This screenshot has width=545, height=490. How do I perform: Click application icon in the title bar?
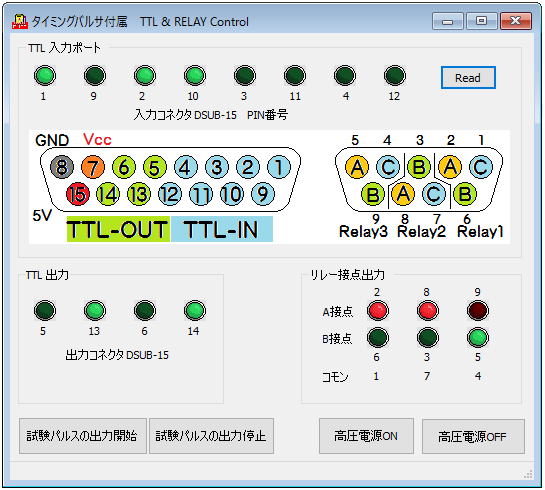pos(19,22)
